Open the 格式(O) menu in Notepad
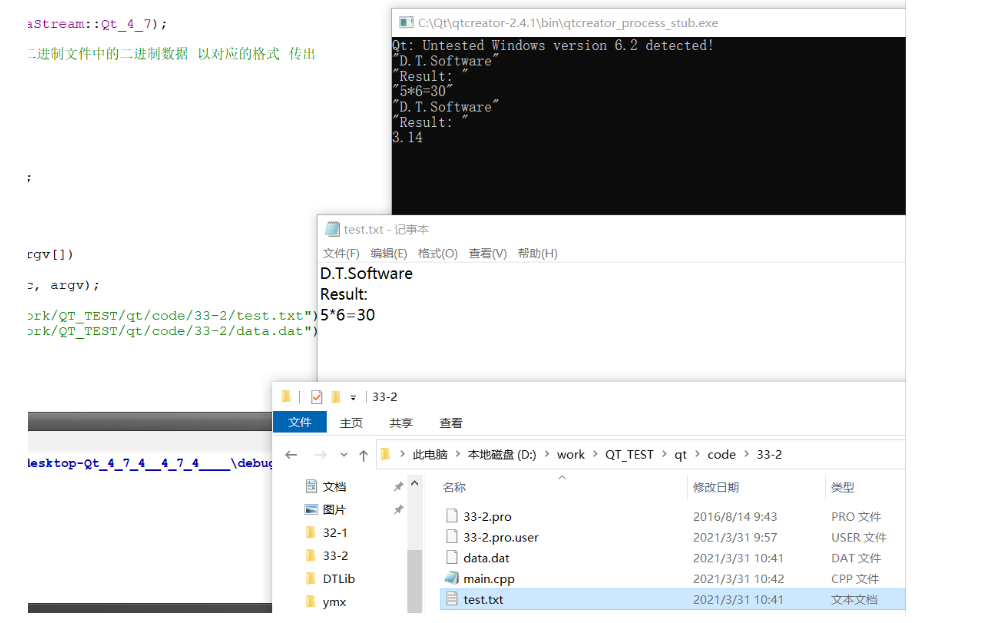 pos(438,253)
